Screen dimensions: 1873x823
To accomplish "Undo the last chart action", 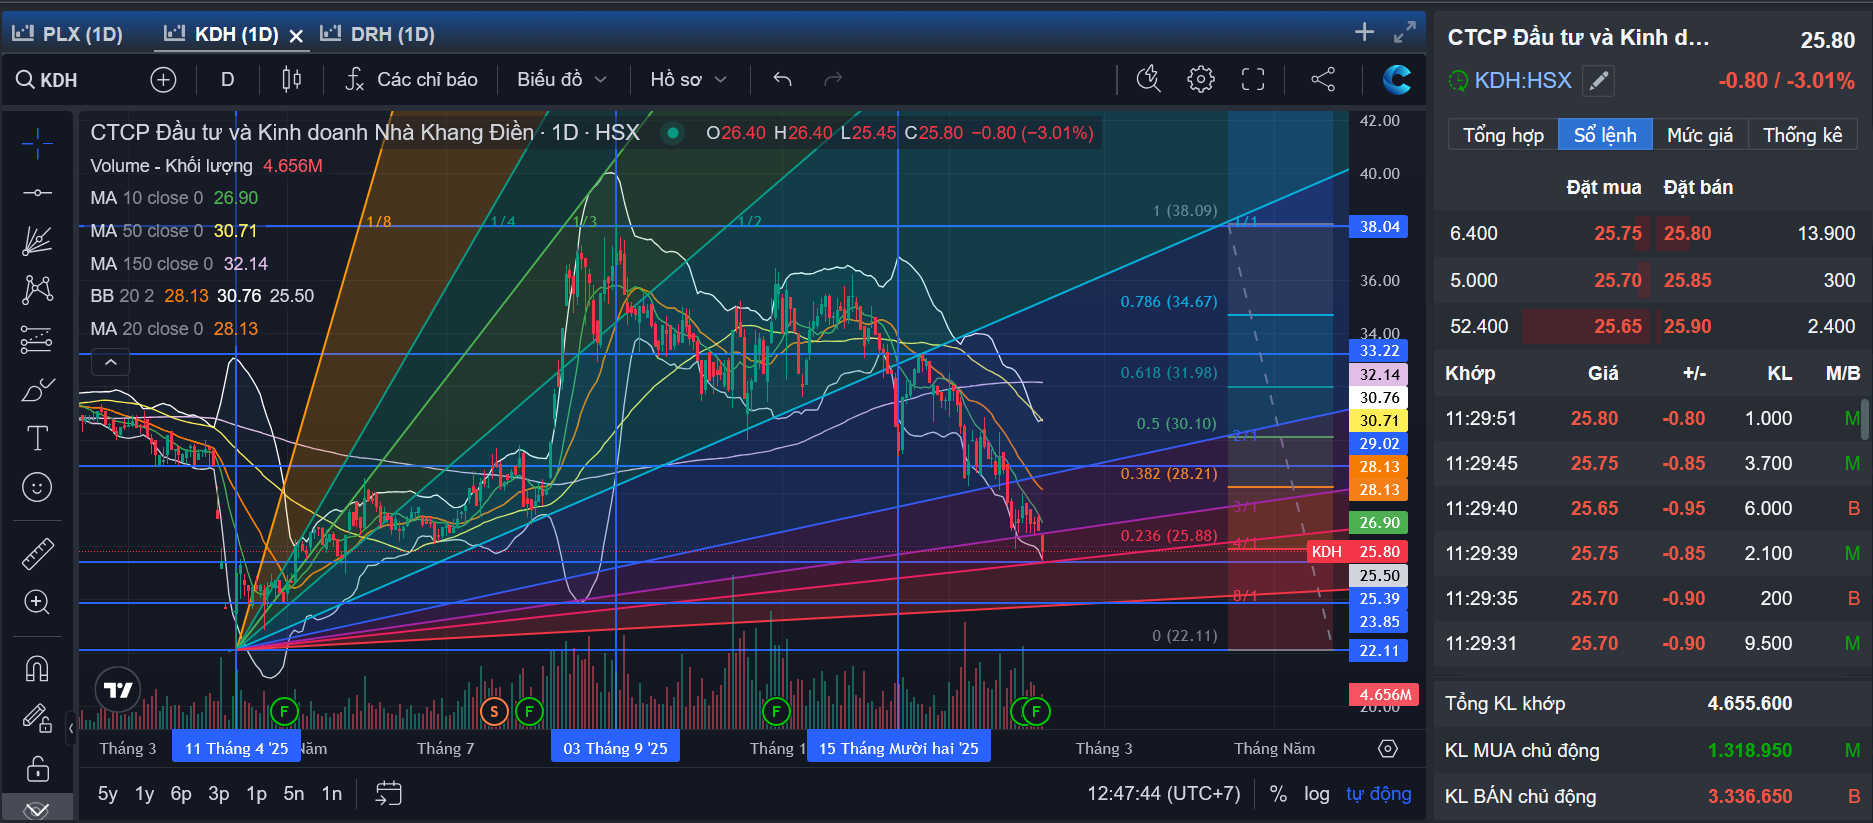I will pos(782,80).
